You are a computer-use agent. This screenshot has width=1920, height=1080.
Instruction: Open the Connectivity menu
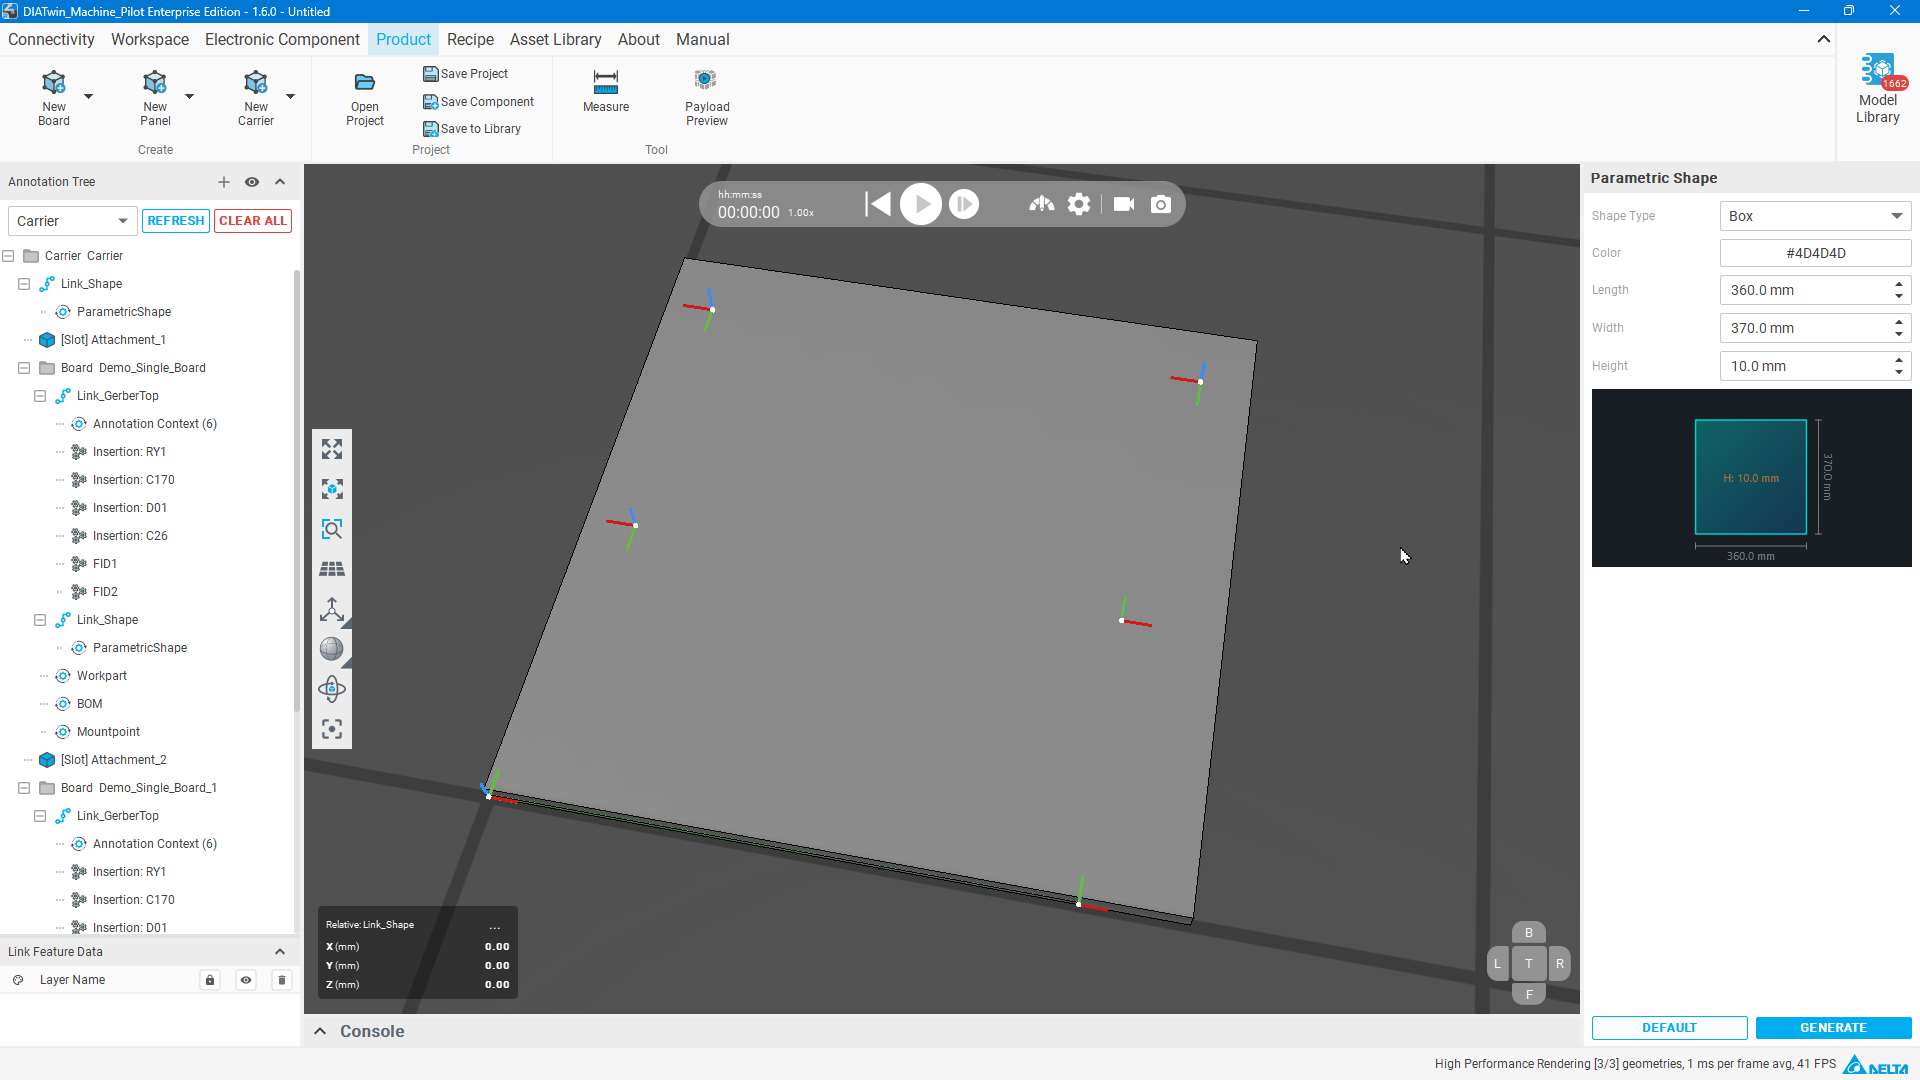[x=51, y=39]
